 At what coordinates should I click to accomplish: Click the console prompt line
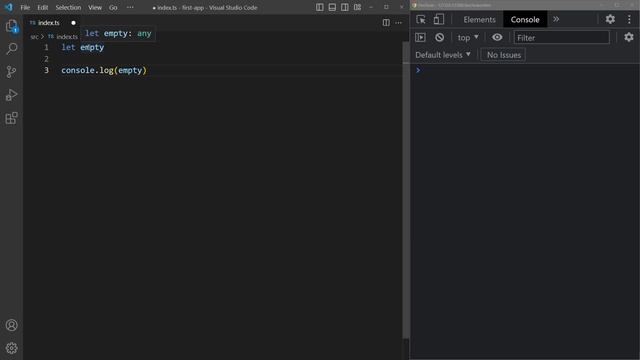pyautogui.click(x=524, y=70)
